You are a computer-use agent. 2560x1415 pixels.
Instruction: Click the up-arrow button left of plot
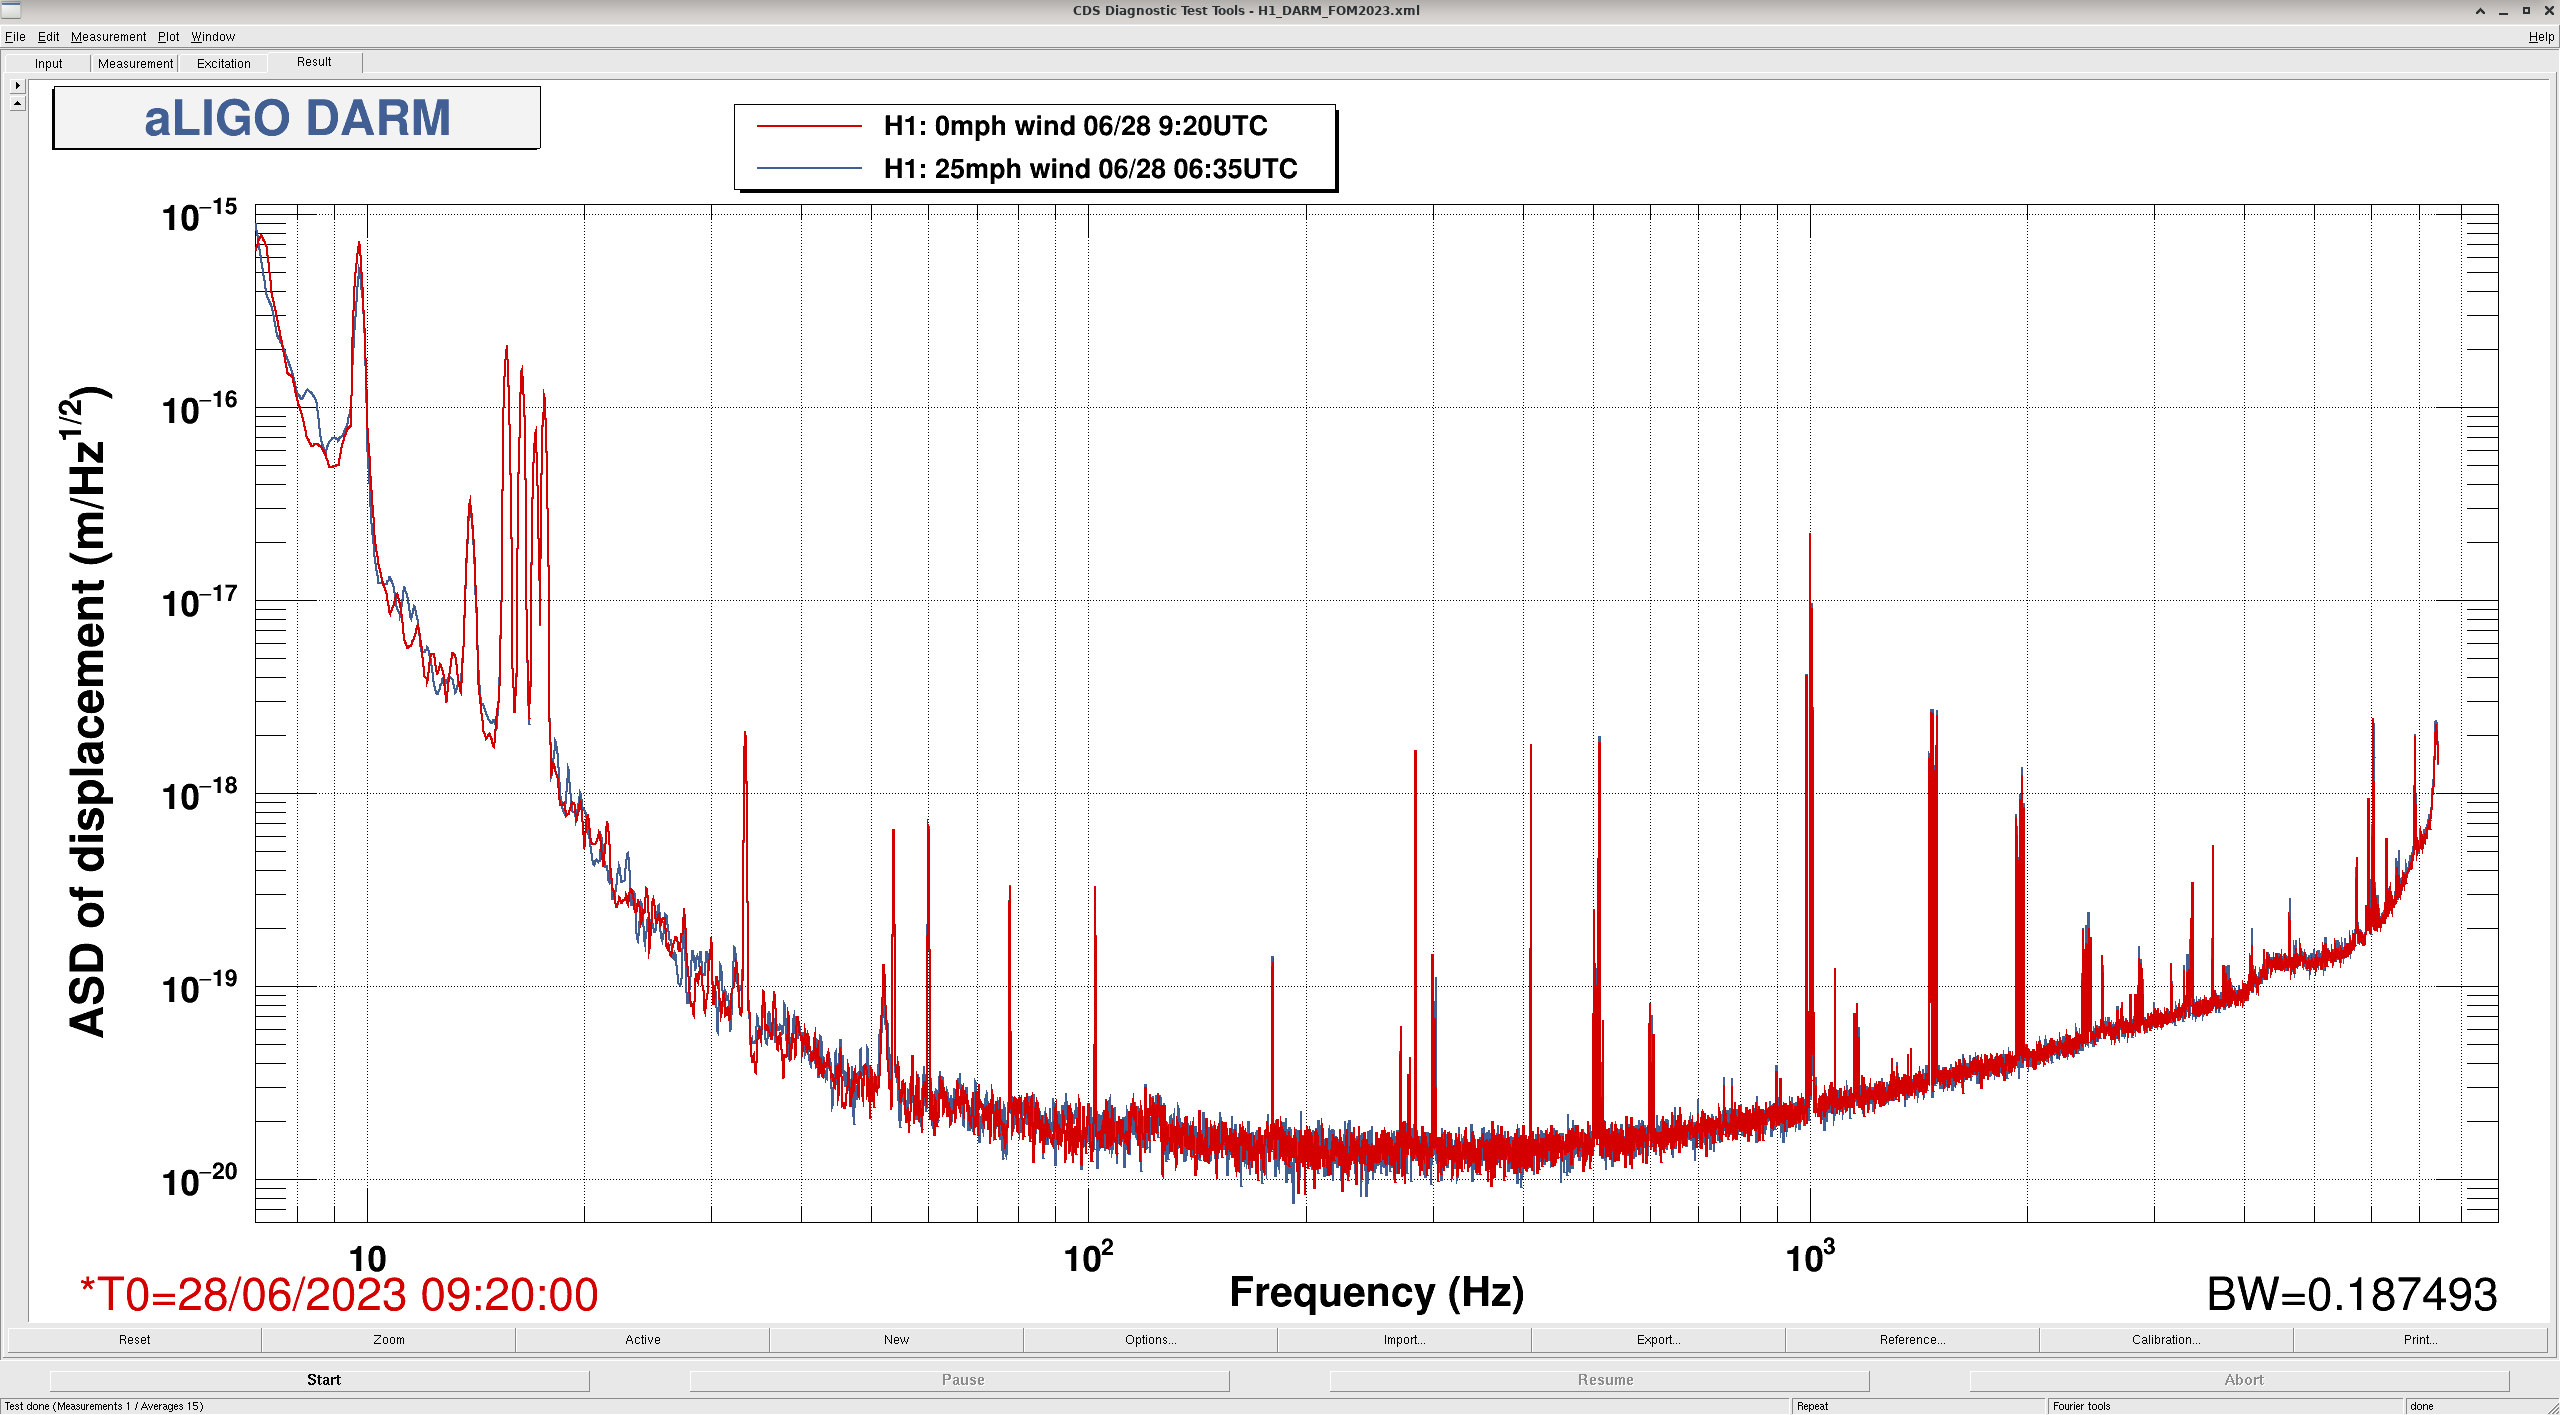click(17, 103)
